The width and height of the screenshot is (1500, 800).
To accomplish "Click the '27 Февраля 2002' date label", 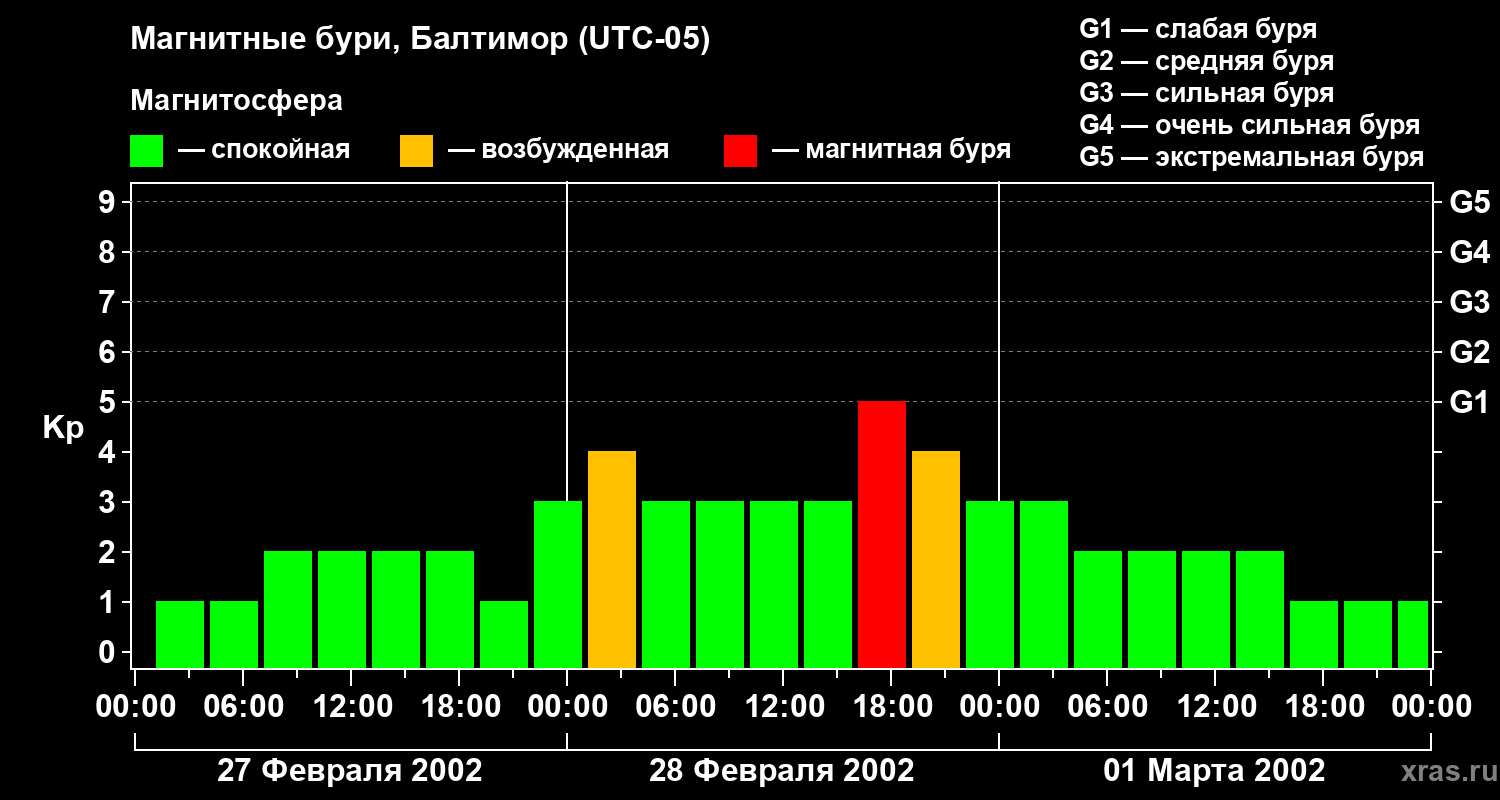I will click(350, 770).
